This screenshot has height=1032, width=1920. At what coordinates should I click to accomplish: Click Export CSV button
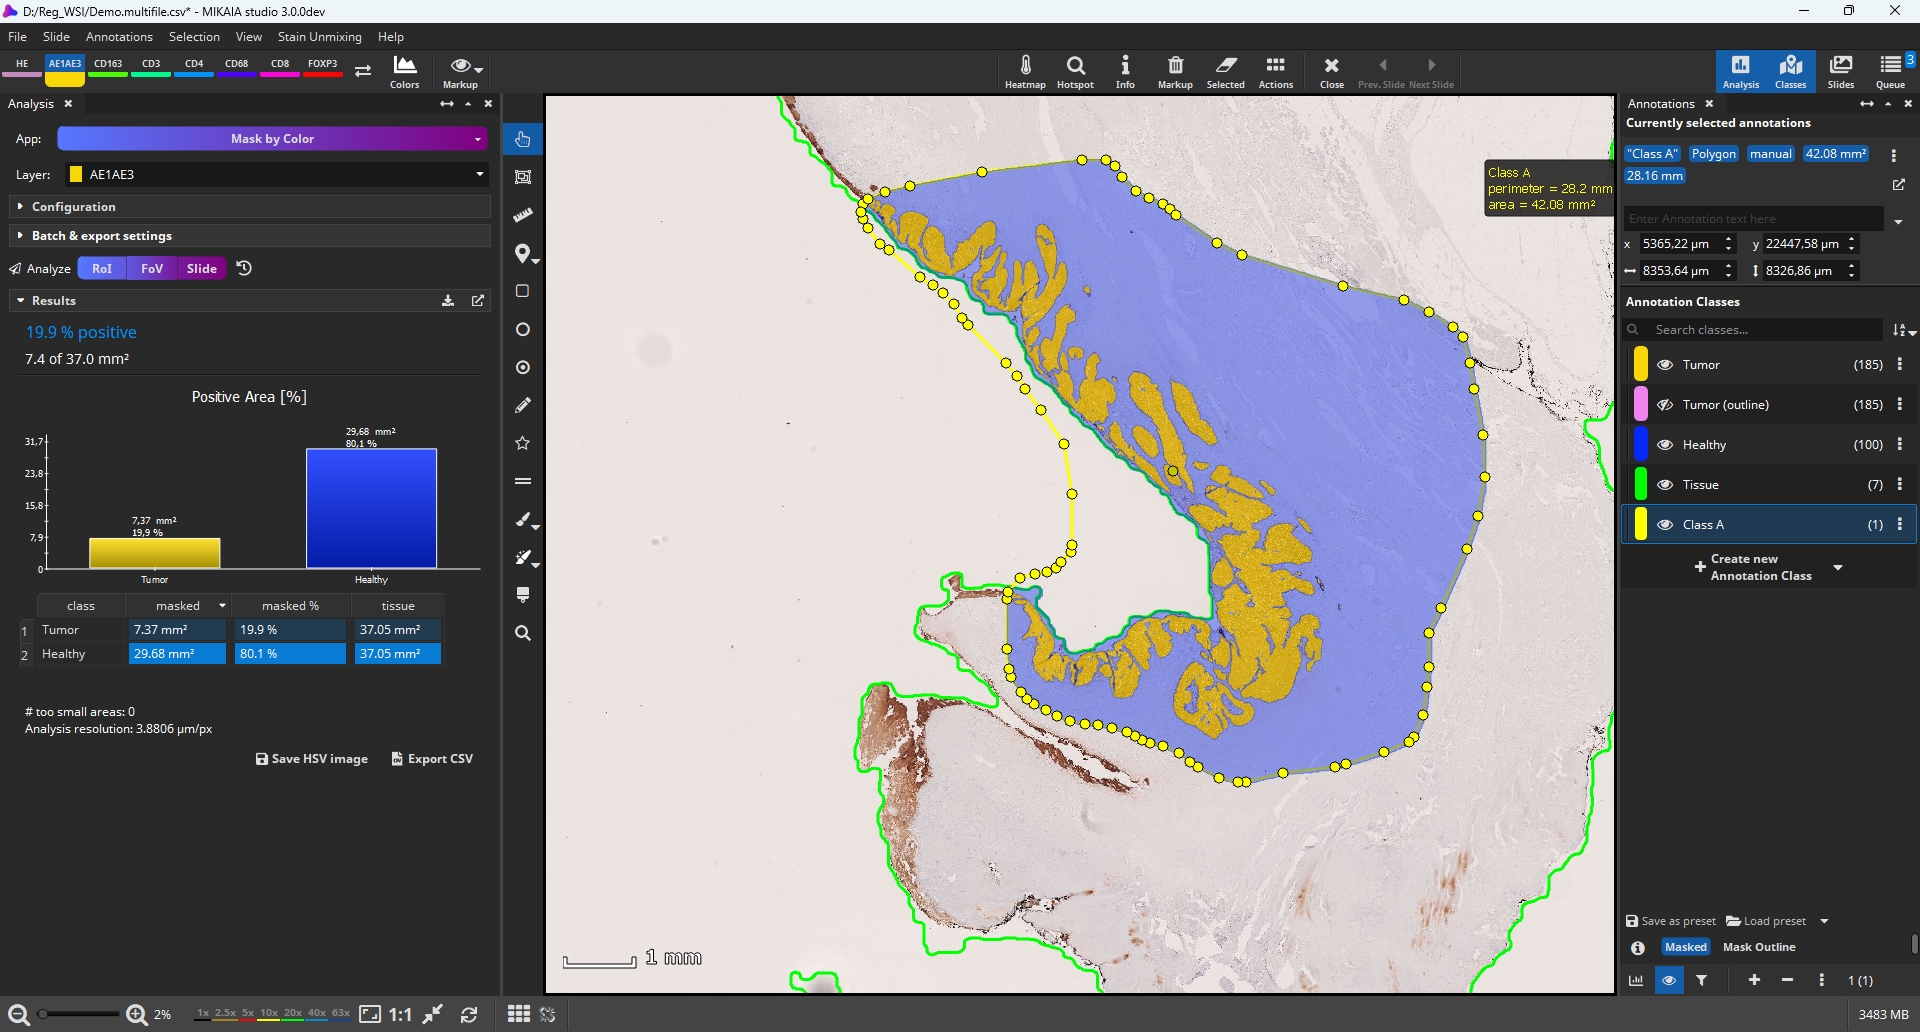(432, 759)
